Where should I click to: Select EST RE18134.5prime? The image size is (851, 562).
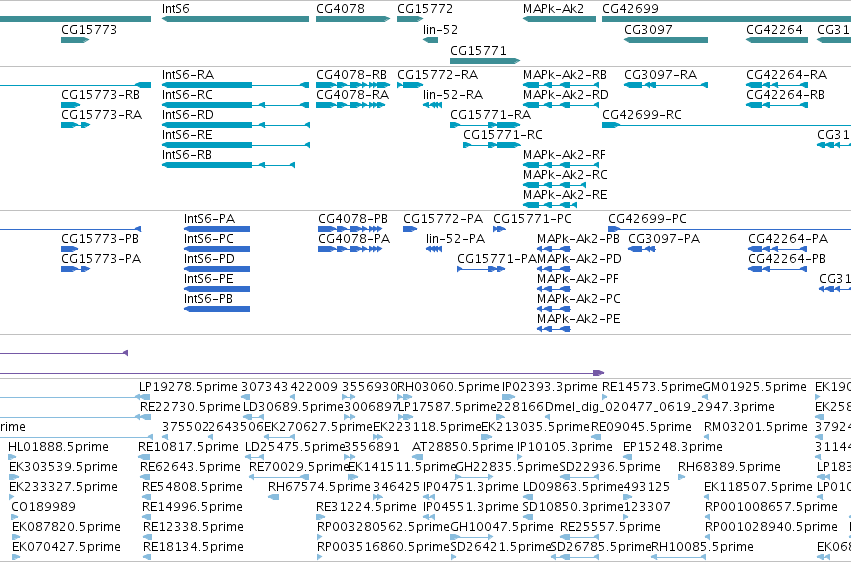click(193, 547)
